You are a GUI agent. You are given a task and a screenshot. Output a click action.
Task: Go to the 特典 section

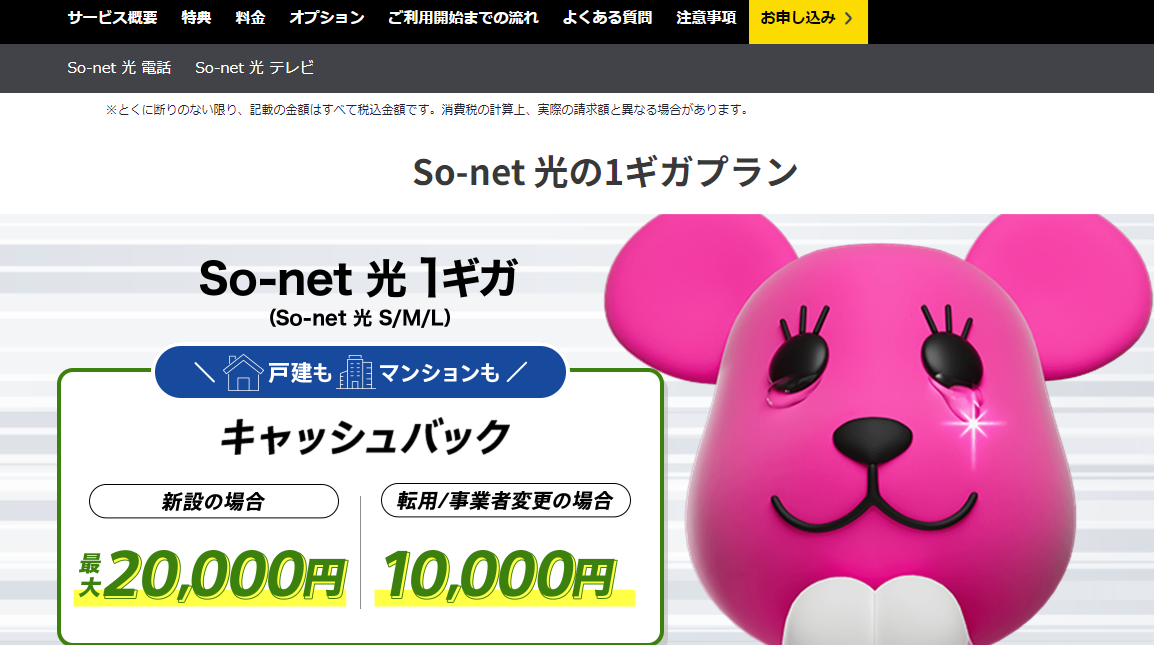click(x=197, y=18)
